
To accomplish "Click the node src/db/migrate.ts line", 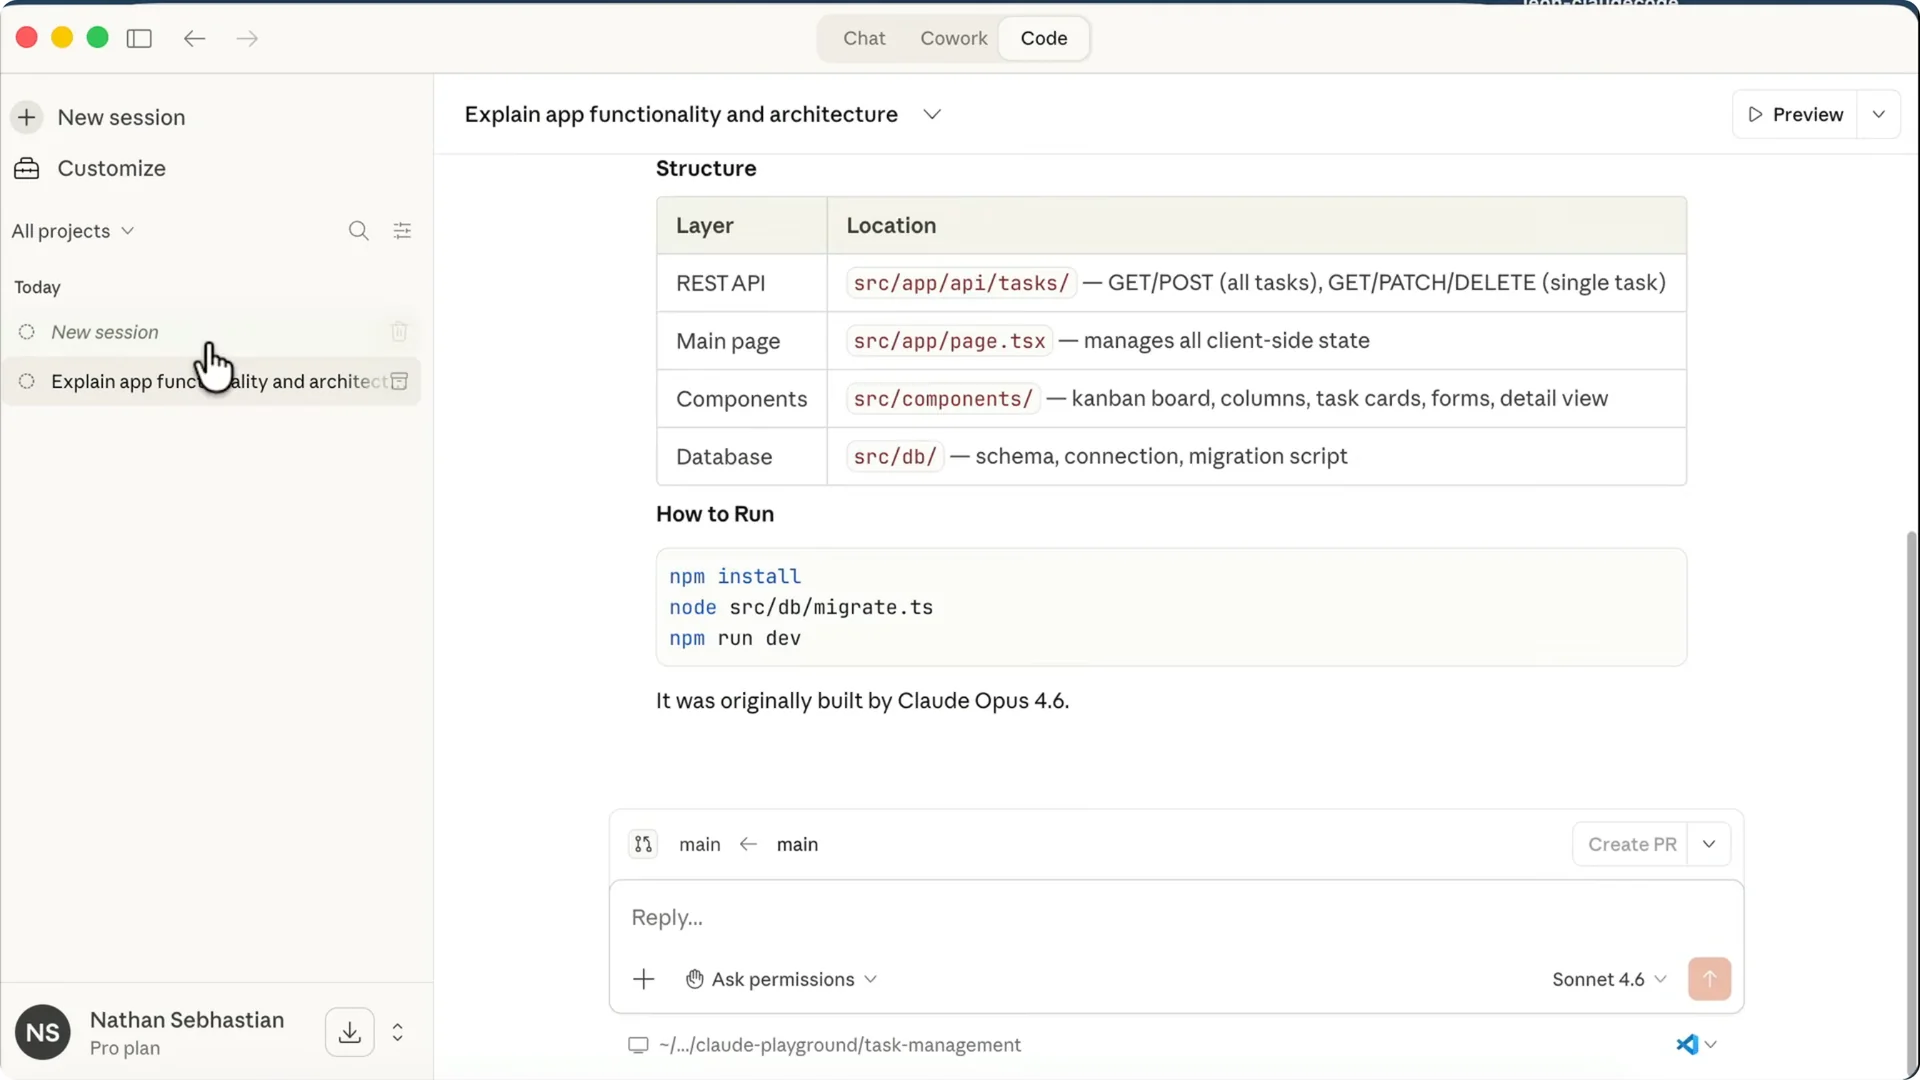I will 801,608.
